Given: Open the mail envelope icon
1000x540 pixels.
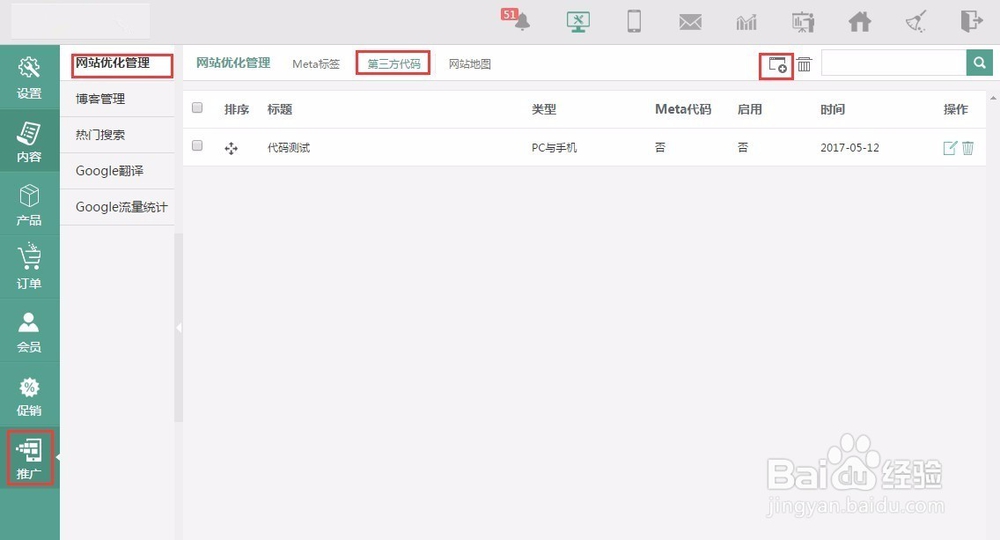Looking at the screenshot, I should point(690,22).
